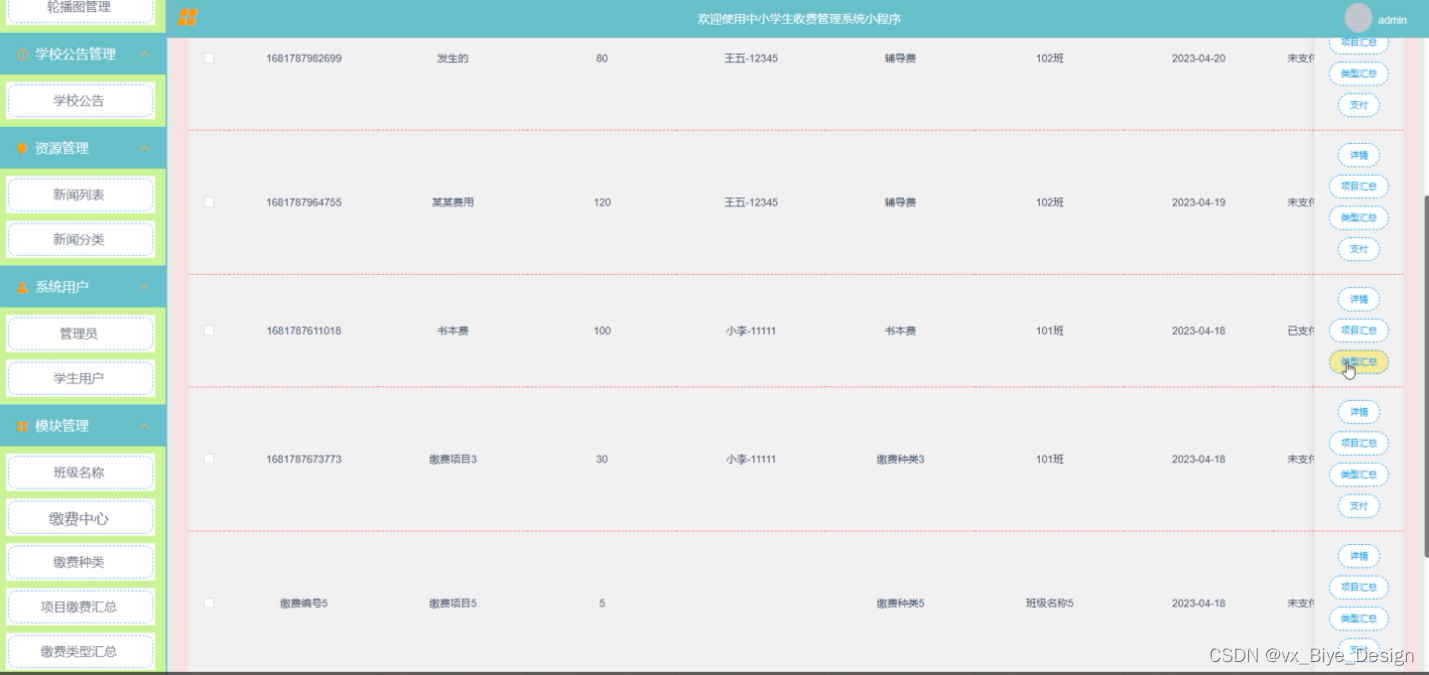Viewport: 1429px width, 675px height.
Task: Click the cell 缴费种类3
Action: [x=900, y=459]
